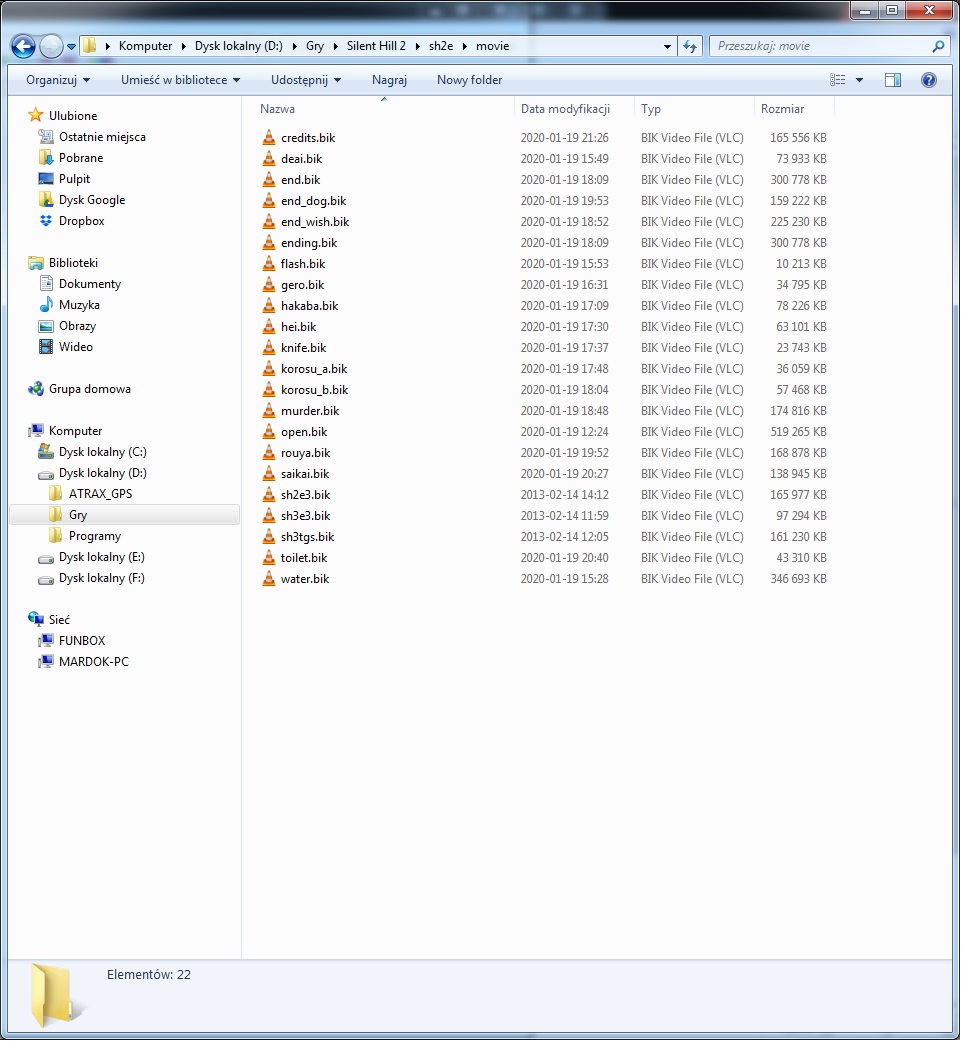Sort by the Rozmiar column header

tap(794, 109)
